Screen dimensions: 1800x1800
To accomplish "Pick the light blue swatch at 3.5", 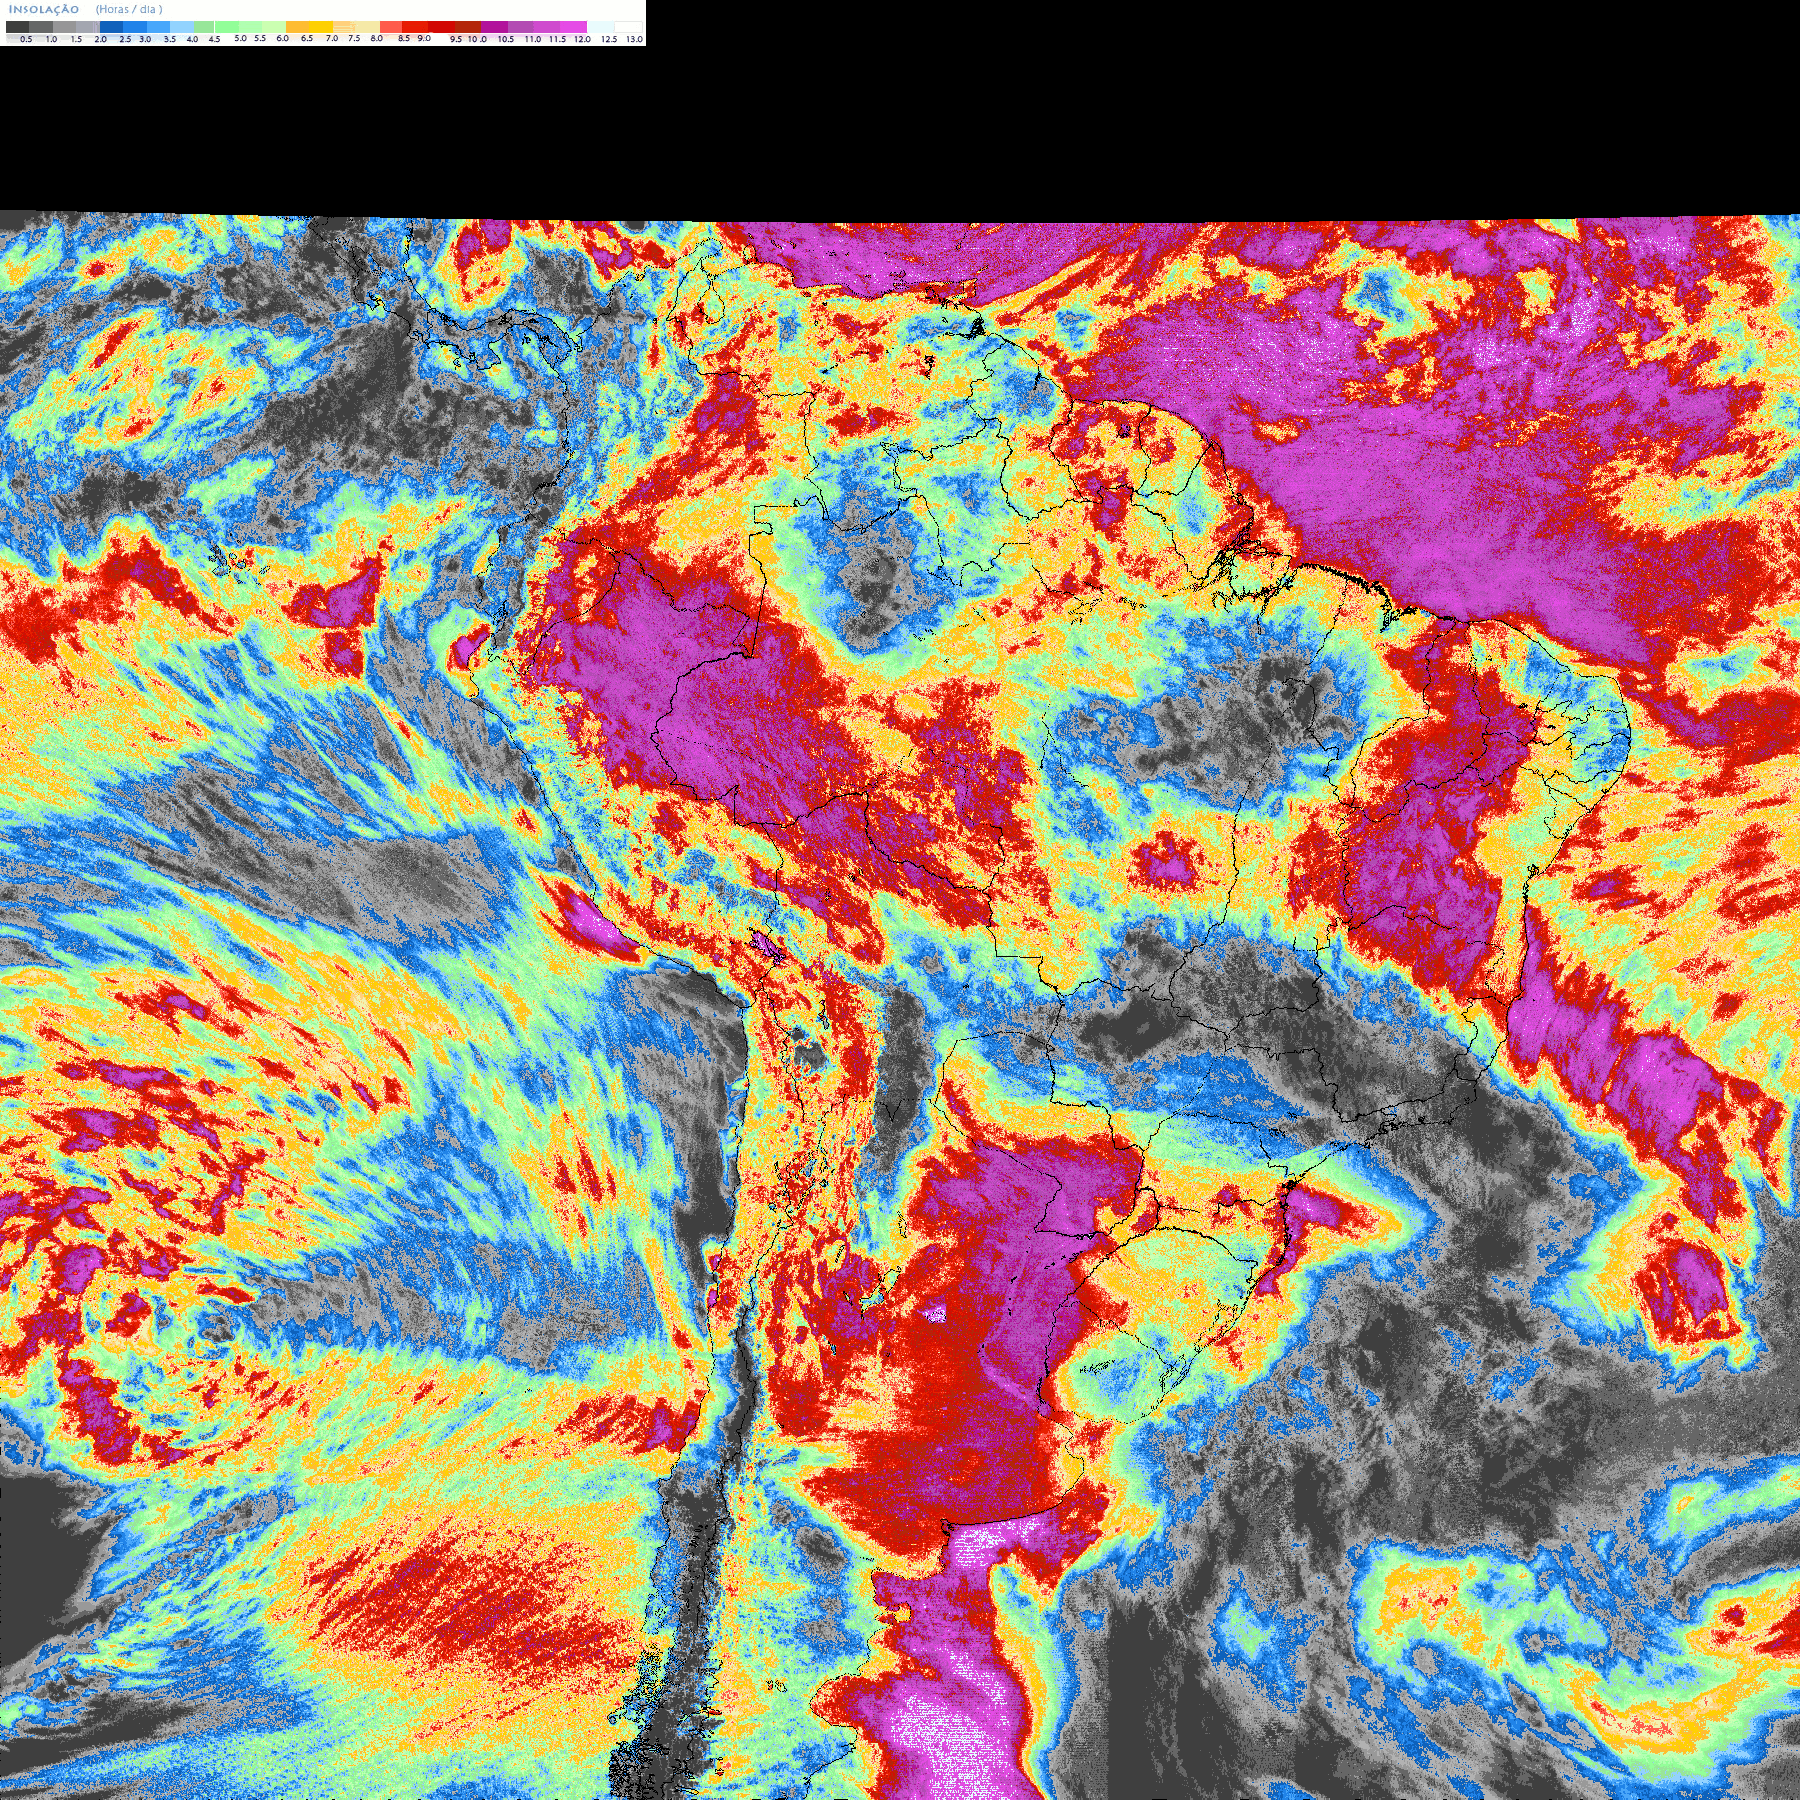I will coord(182,27).
